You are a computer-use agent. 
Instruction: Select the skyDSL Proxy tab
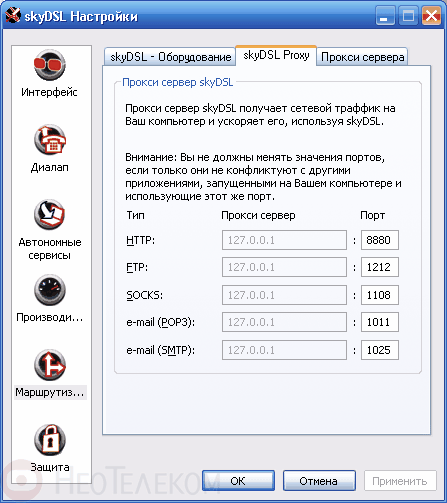point(276,55)
